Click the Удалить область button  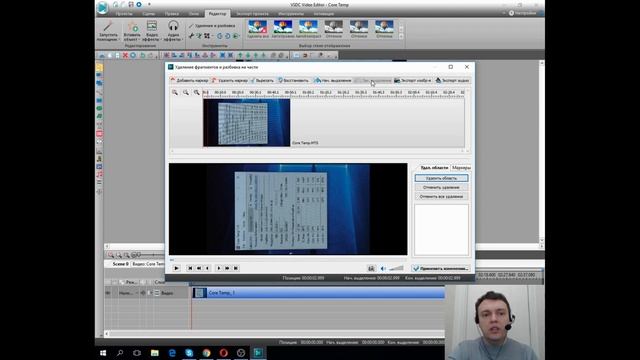pyautogui.click(x=441, y=178)
